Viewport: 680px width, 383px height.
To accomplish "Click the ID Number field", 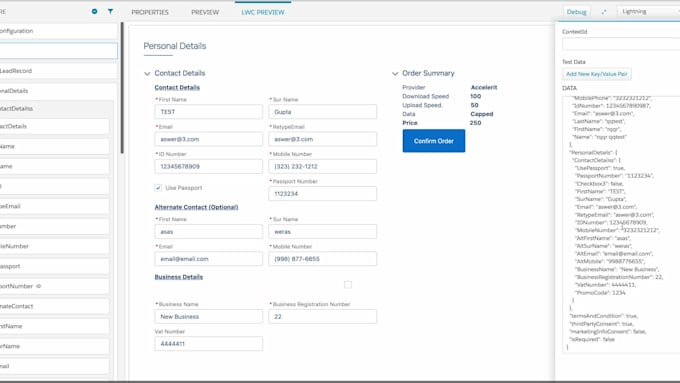I will [208, 167].
